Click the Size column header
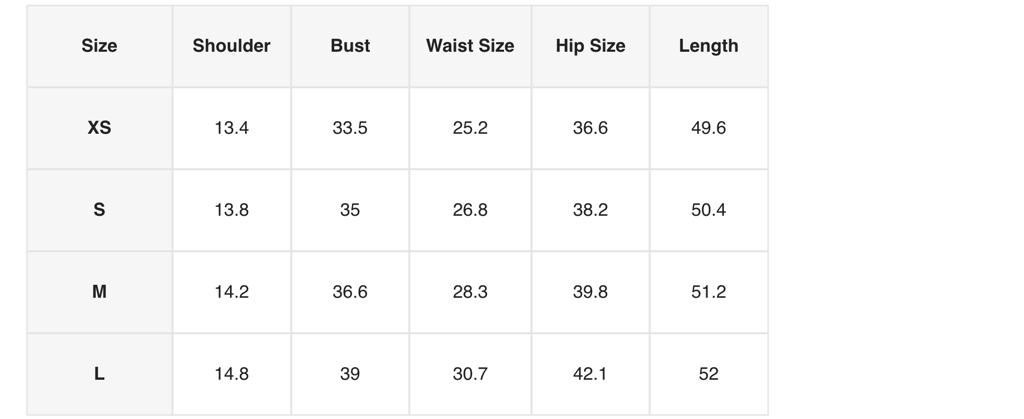Viewport: 1024px width, 419px height. click(x=99, y=46)
